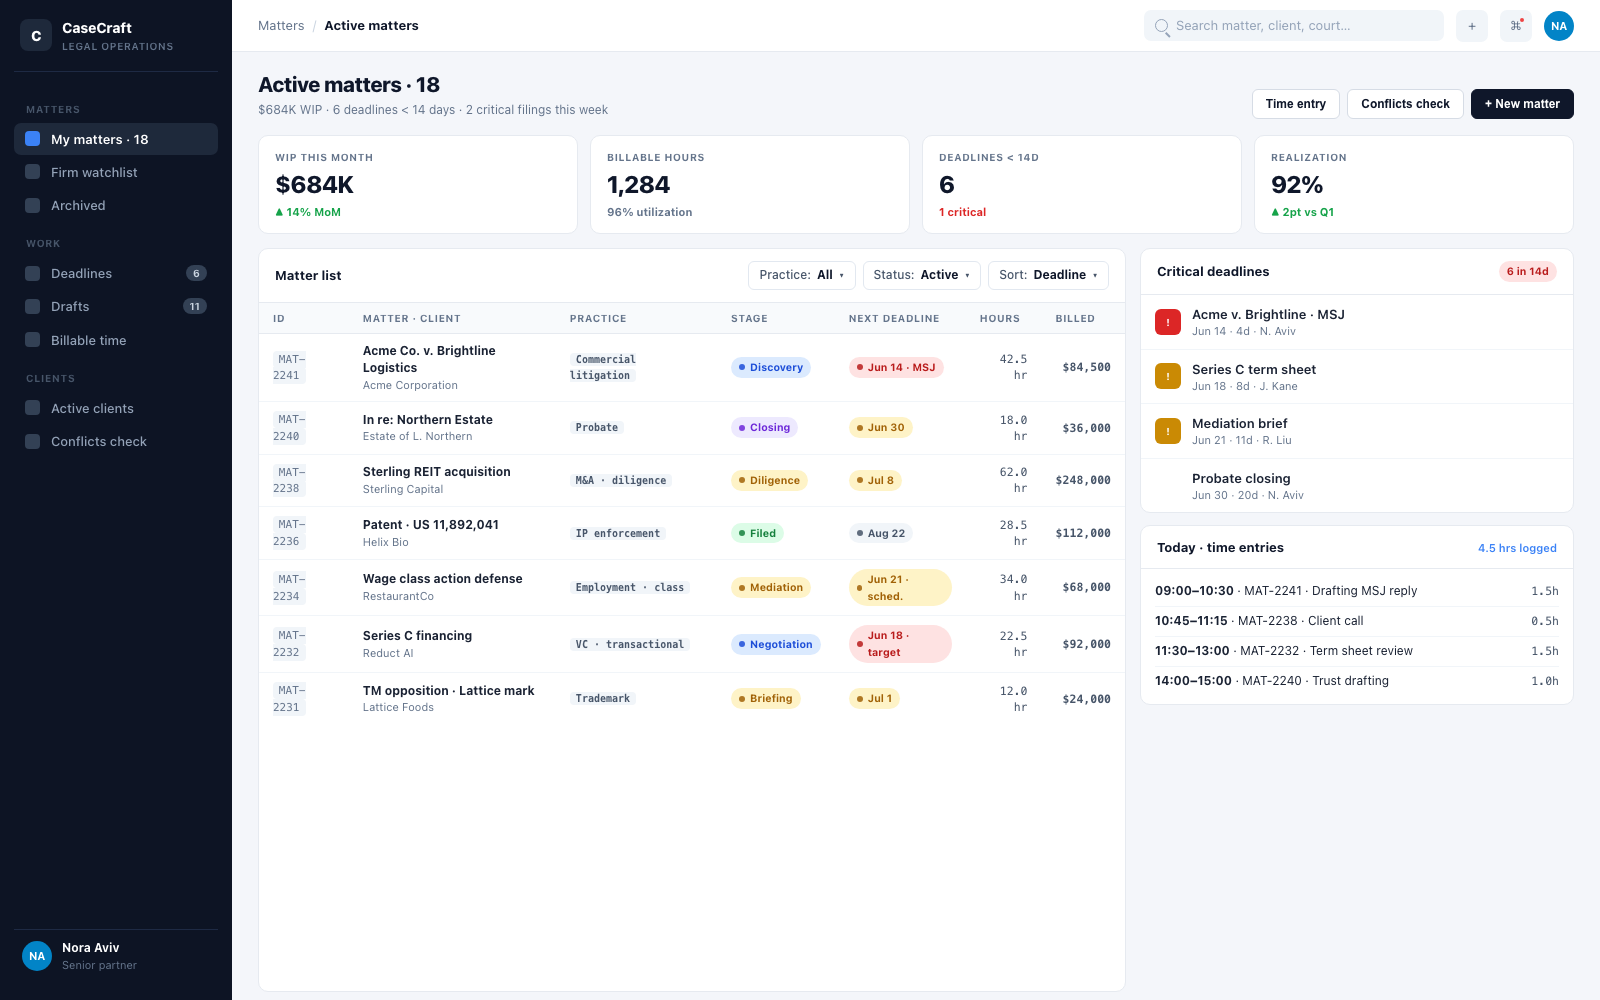Viewport: 1600px width, 1000px height.
Task: Open the NA avatar in top bar
Action: (x=1559, y=26)
